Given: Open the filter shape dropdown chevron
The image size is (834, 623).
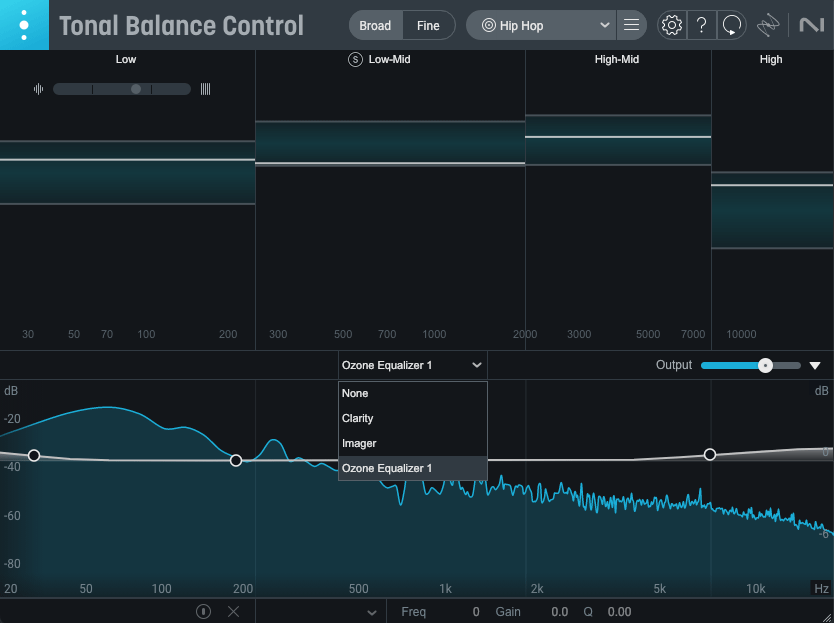Looking at the screenshot, I should 372,612.
